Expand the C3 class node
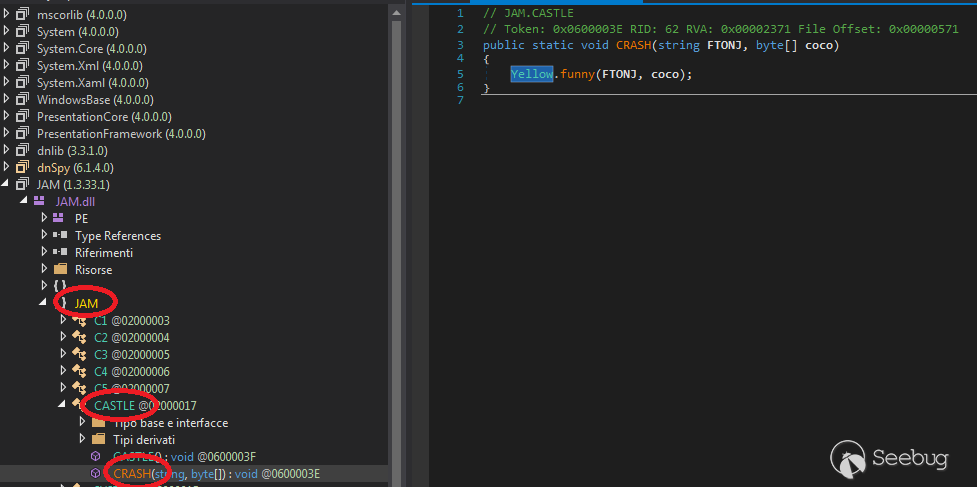Image resolution: width=977 pixels, height=487 pixels. tap(63, 354)
